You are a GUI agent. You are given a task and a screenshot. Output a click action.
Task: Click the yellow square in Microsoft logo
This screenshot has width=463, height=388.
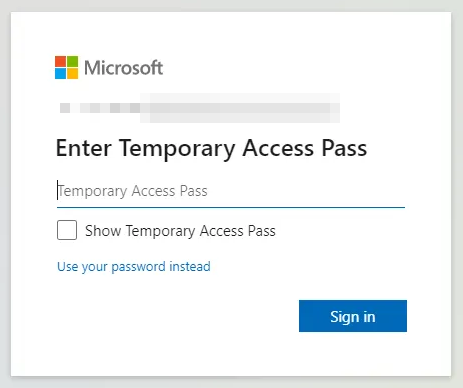point(73,74)
